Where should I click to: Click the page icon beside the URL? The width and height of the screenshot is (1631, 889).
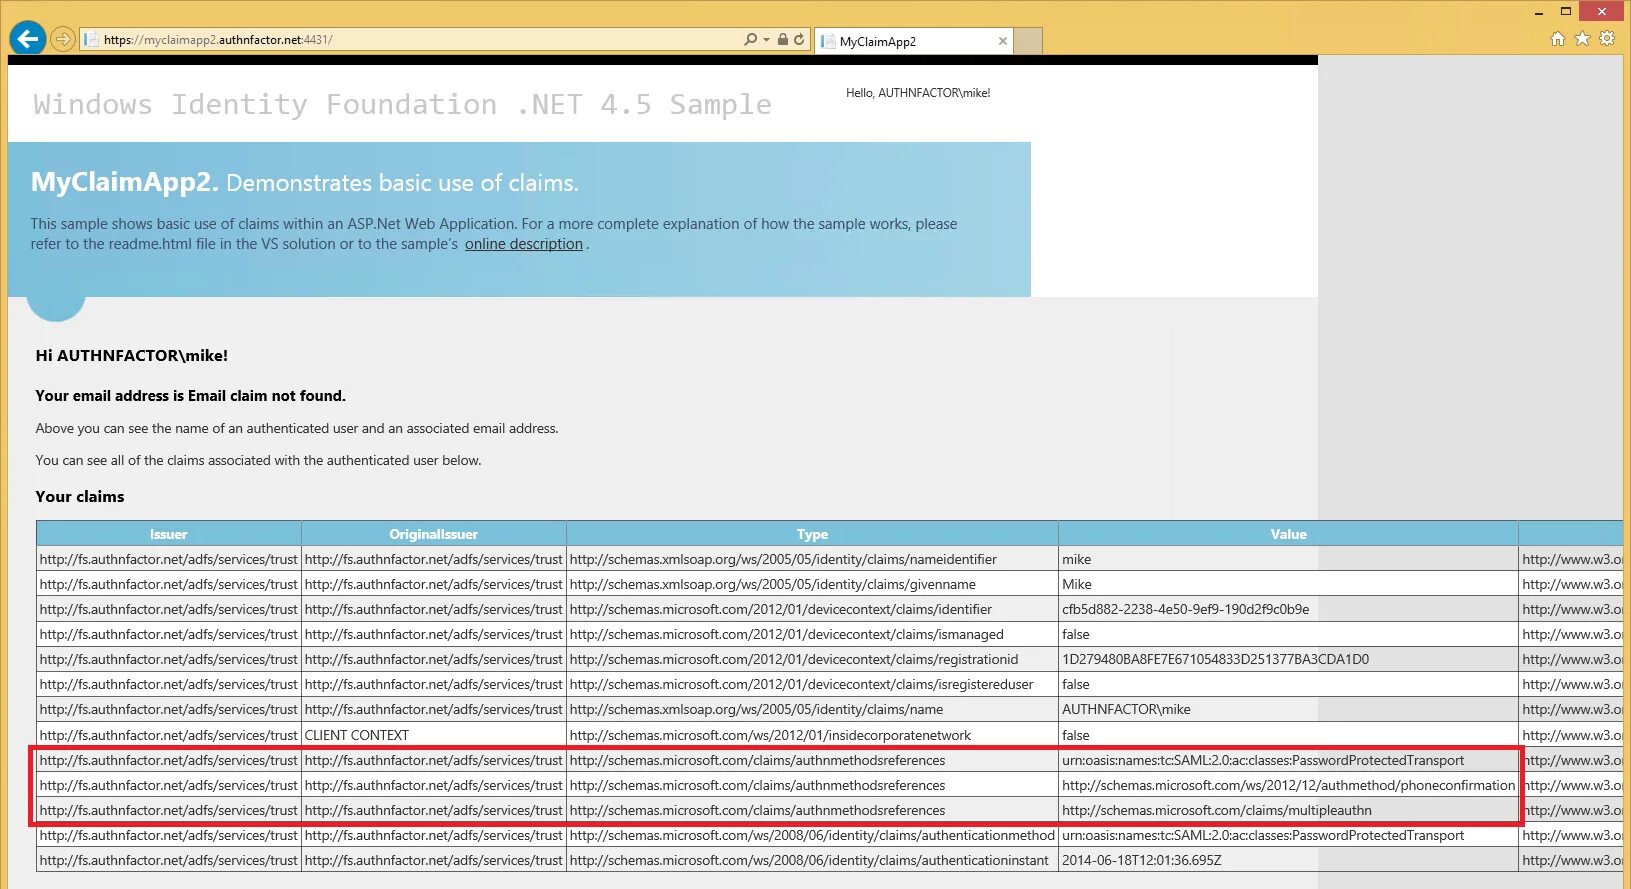(x=92, y=40)
